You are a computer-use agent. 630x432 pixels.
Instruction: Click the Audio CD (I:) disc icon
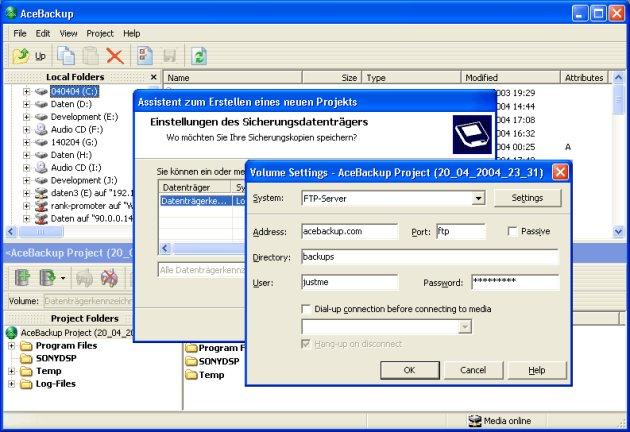coord(41,168)
